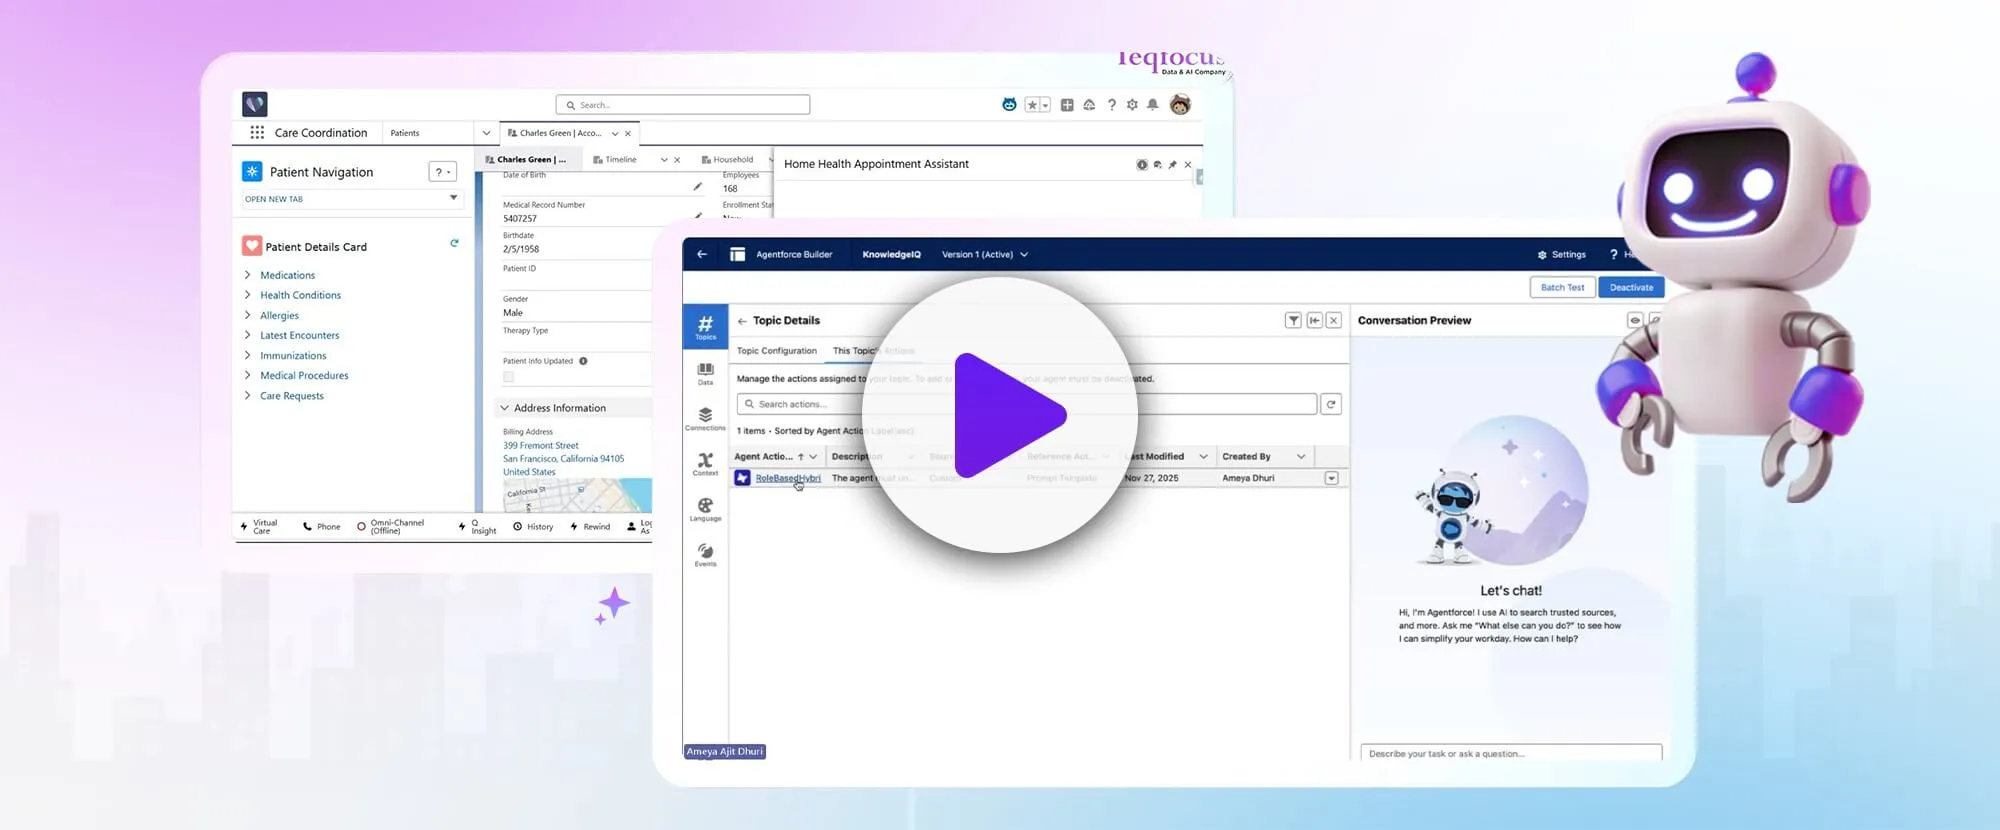
Task: Open Phone in utility bar
Action: coord(321,527)
